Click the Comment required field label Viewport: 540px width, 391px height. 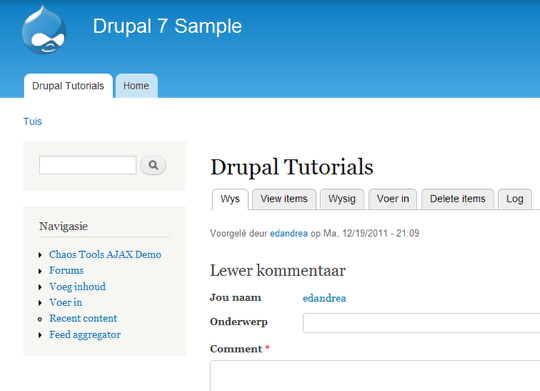tap(240, 349)
